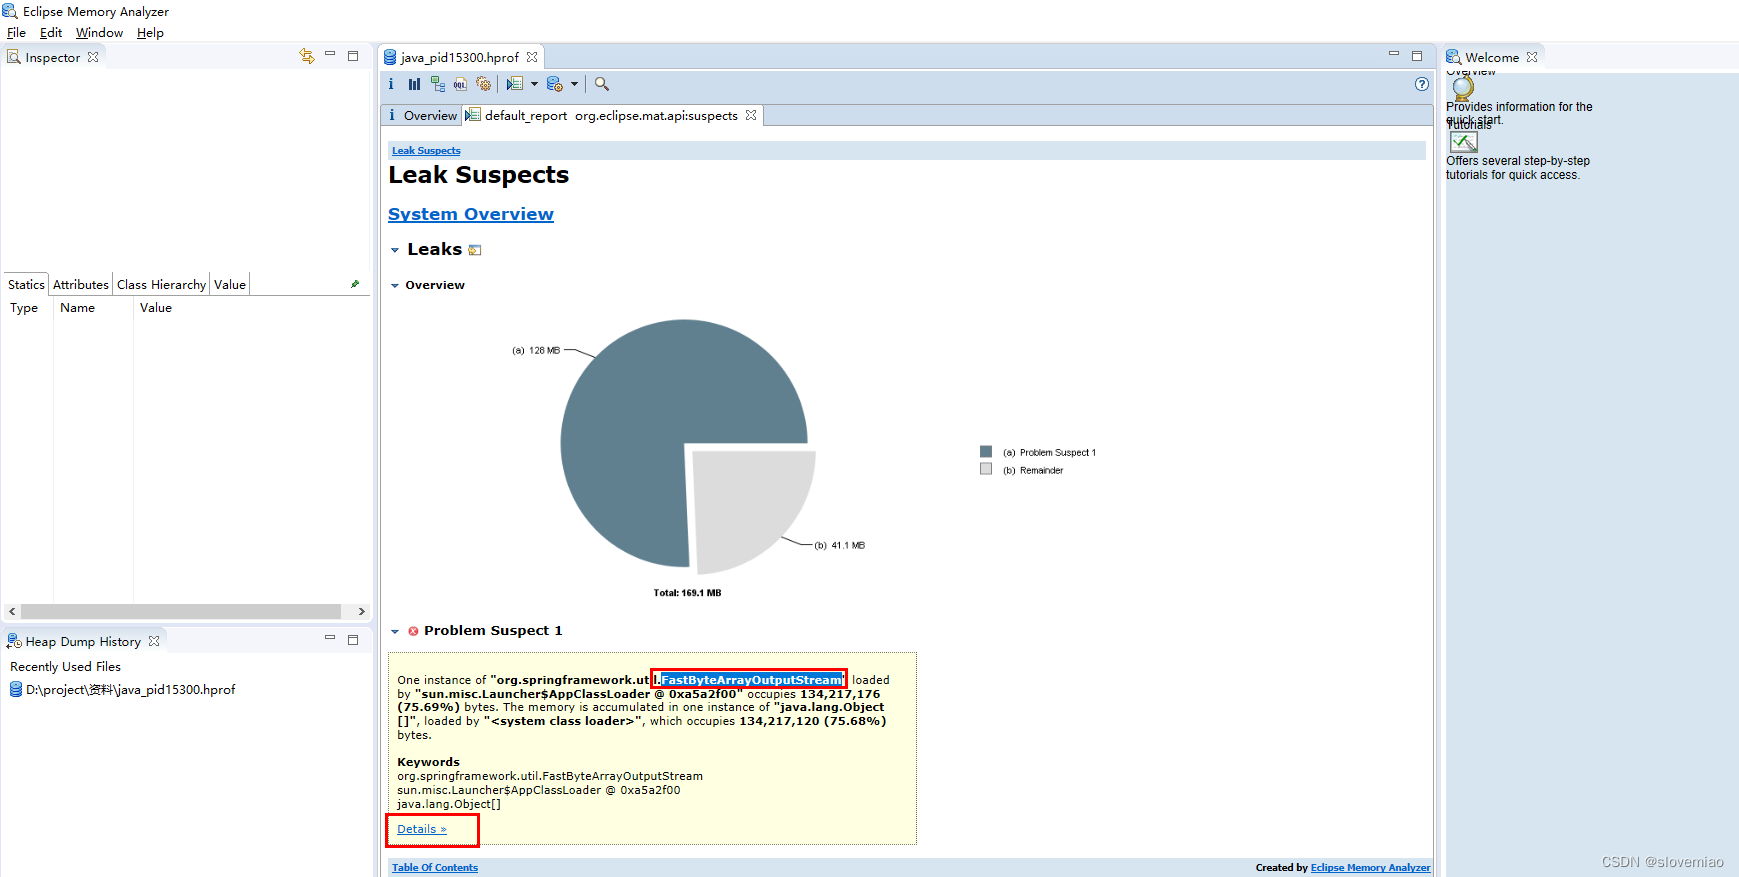Image resolution: width=1739 pixels, height=877 pixels.
Task: Open the Edit menu
Action: tap(51, 33)
